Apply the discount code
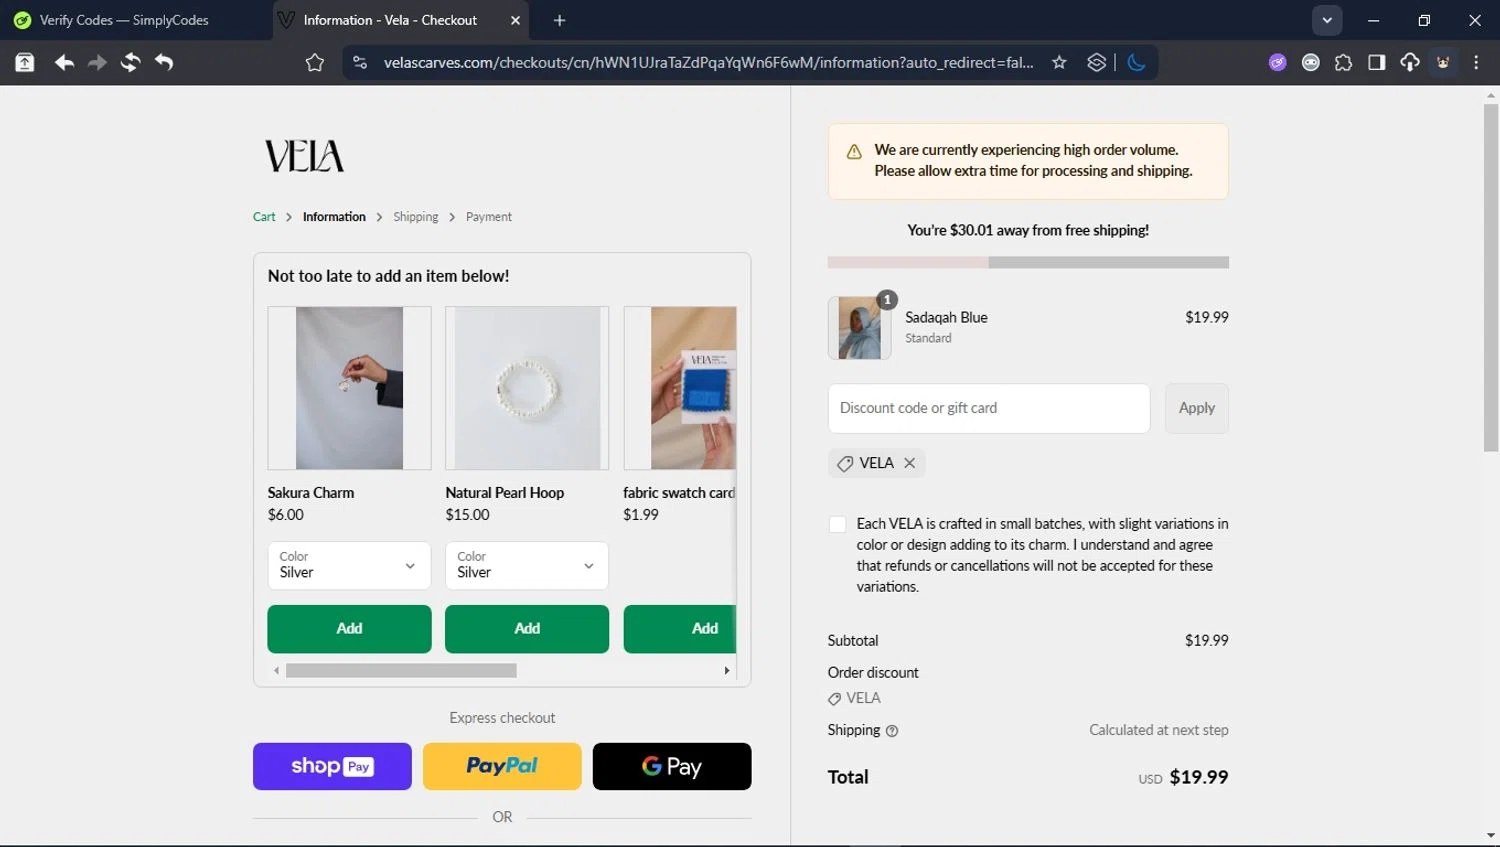This screenshot has width=1500, height=847. pyautogui.click(x=1196, y=408)
